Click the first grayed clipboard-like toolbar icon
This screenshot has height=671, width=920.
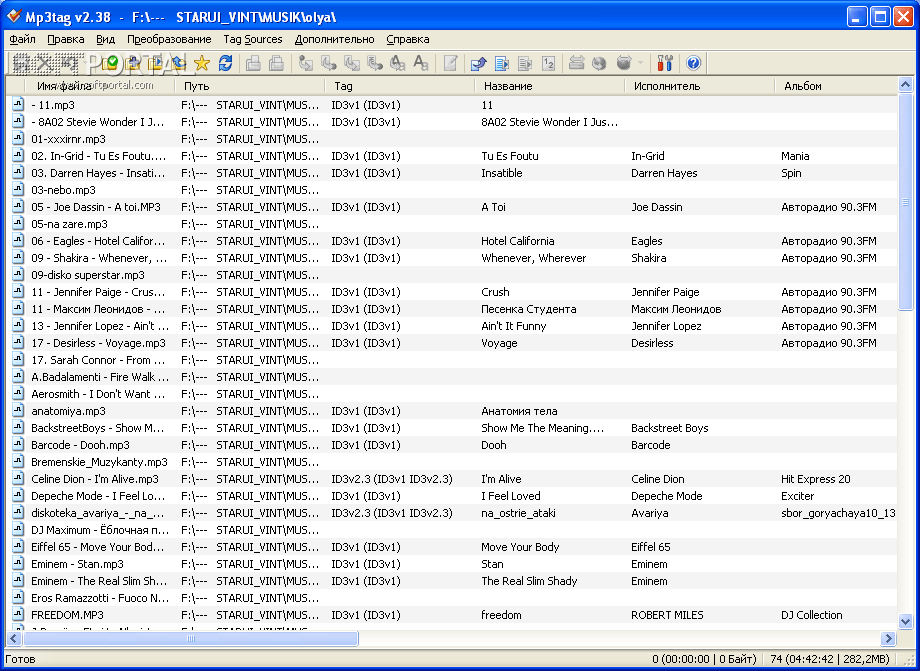pyautogui.click(x=253, y=63)
